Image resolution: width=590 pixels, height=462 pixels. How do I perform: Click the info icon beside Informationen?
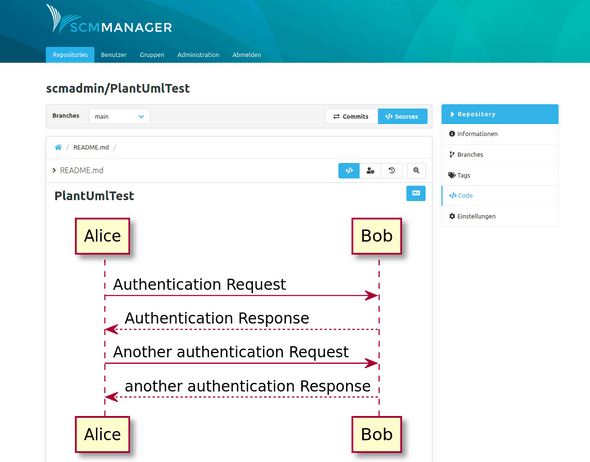[452, 134]
